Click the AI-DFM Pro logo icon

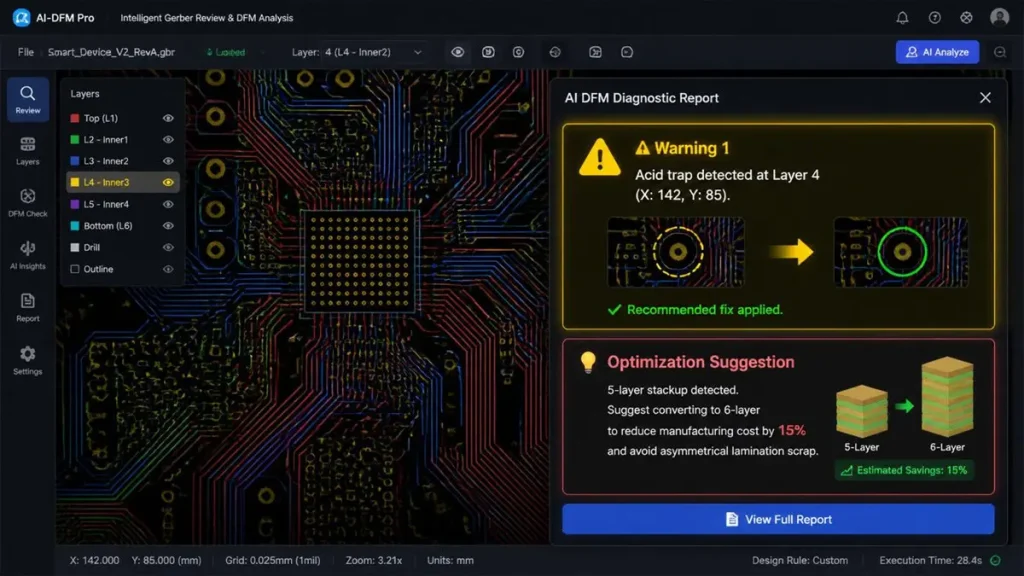click(21, 18)
